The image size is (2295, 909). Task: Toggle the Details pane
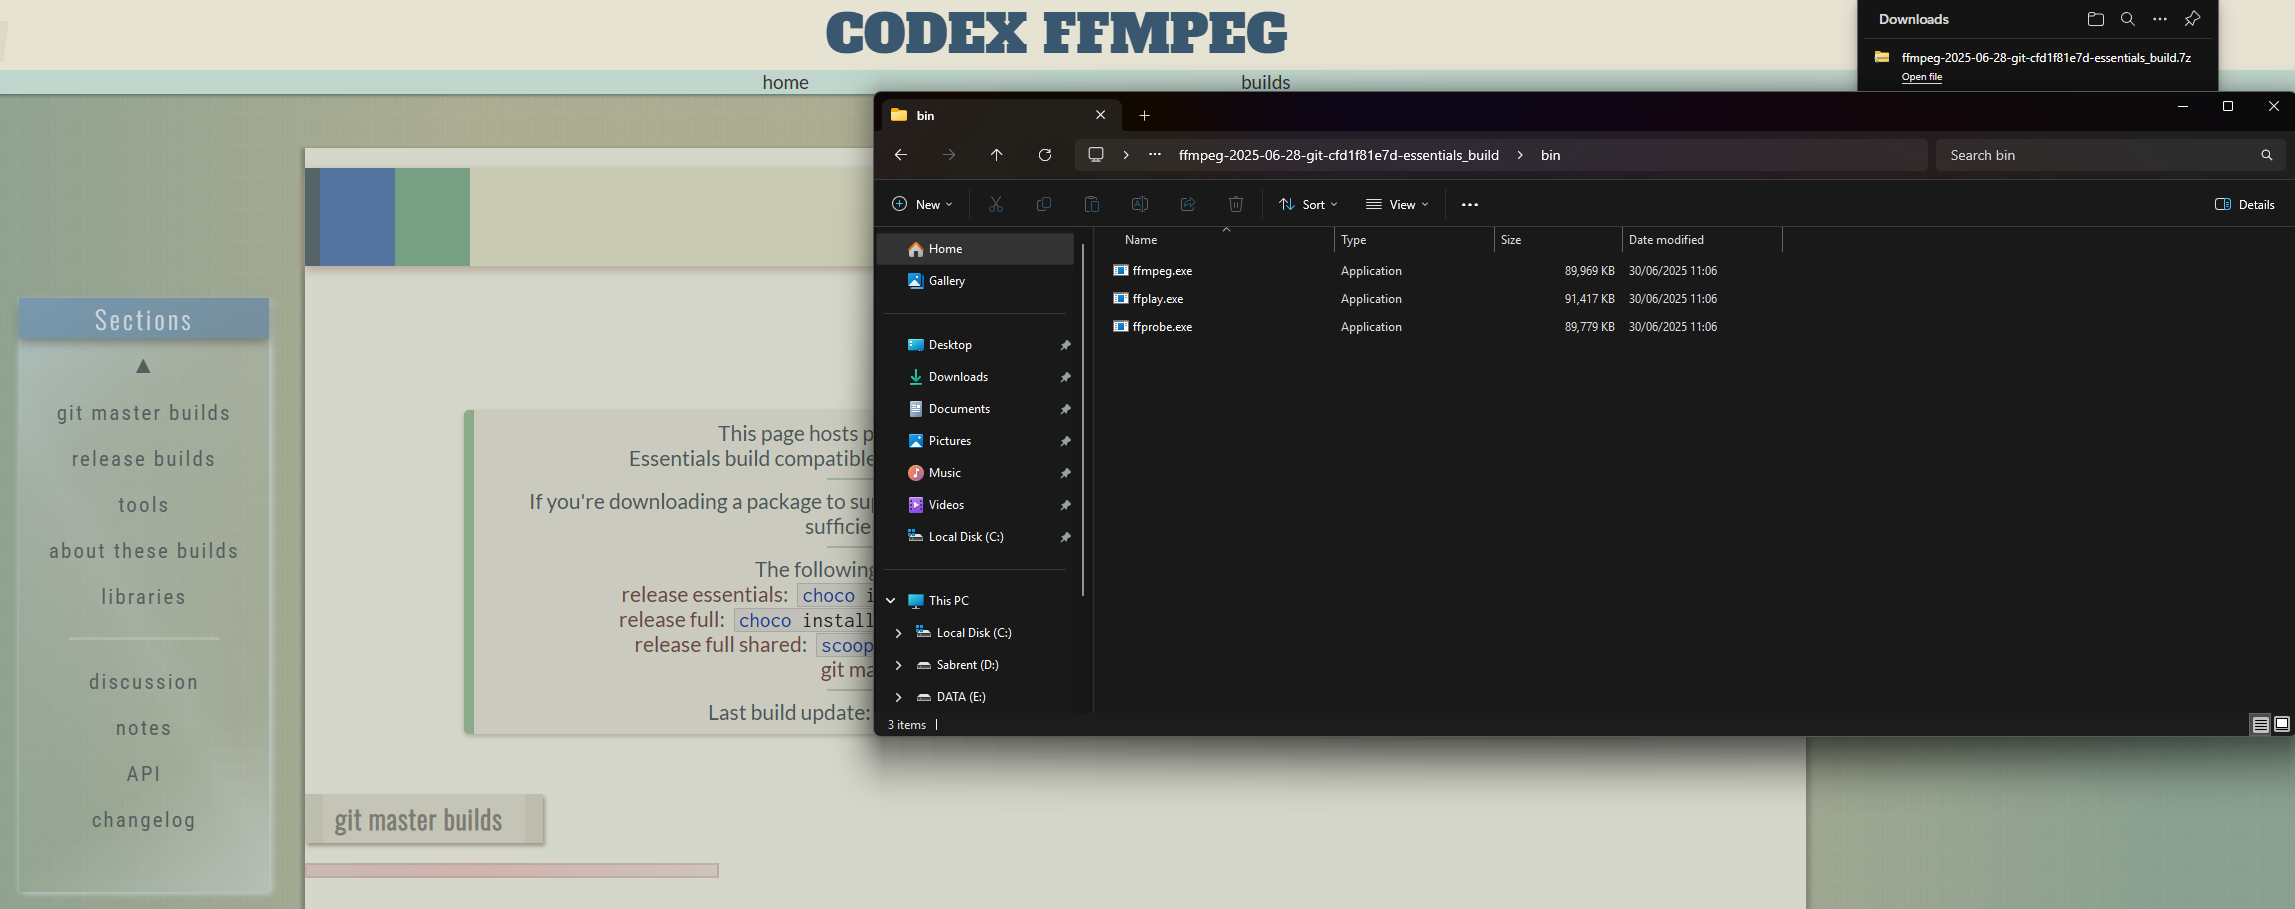(x=2245, y=204)
